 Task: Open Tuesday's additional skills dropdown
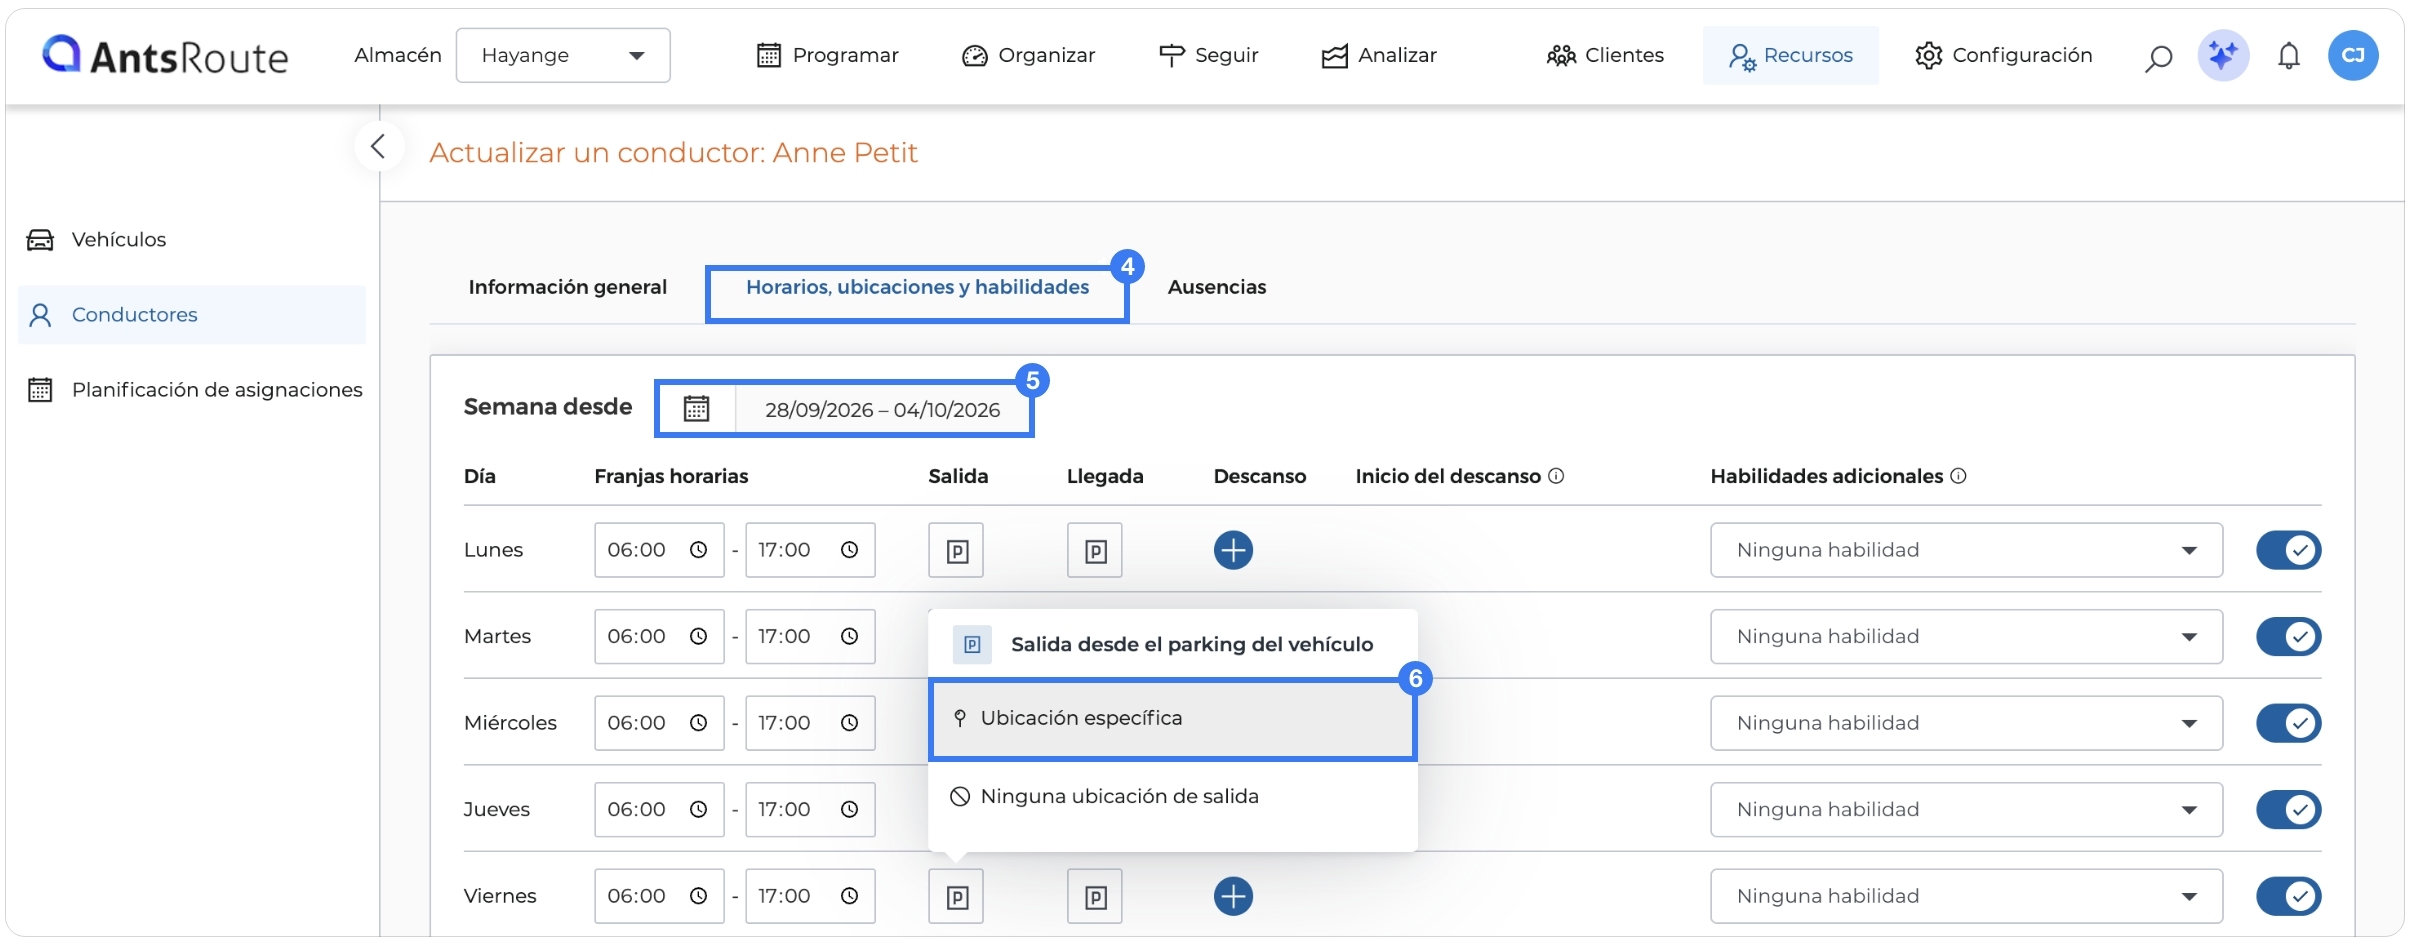coord(1966,636)
